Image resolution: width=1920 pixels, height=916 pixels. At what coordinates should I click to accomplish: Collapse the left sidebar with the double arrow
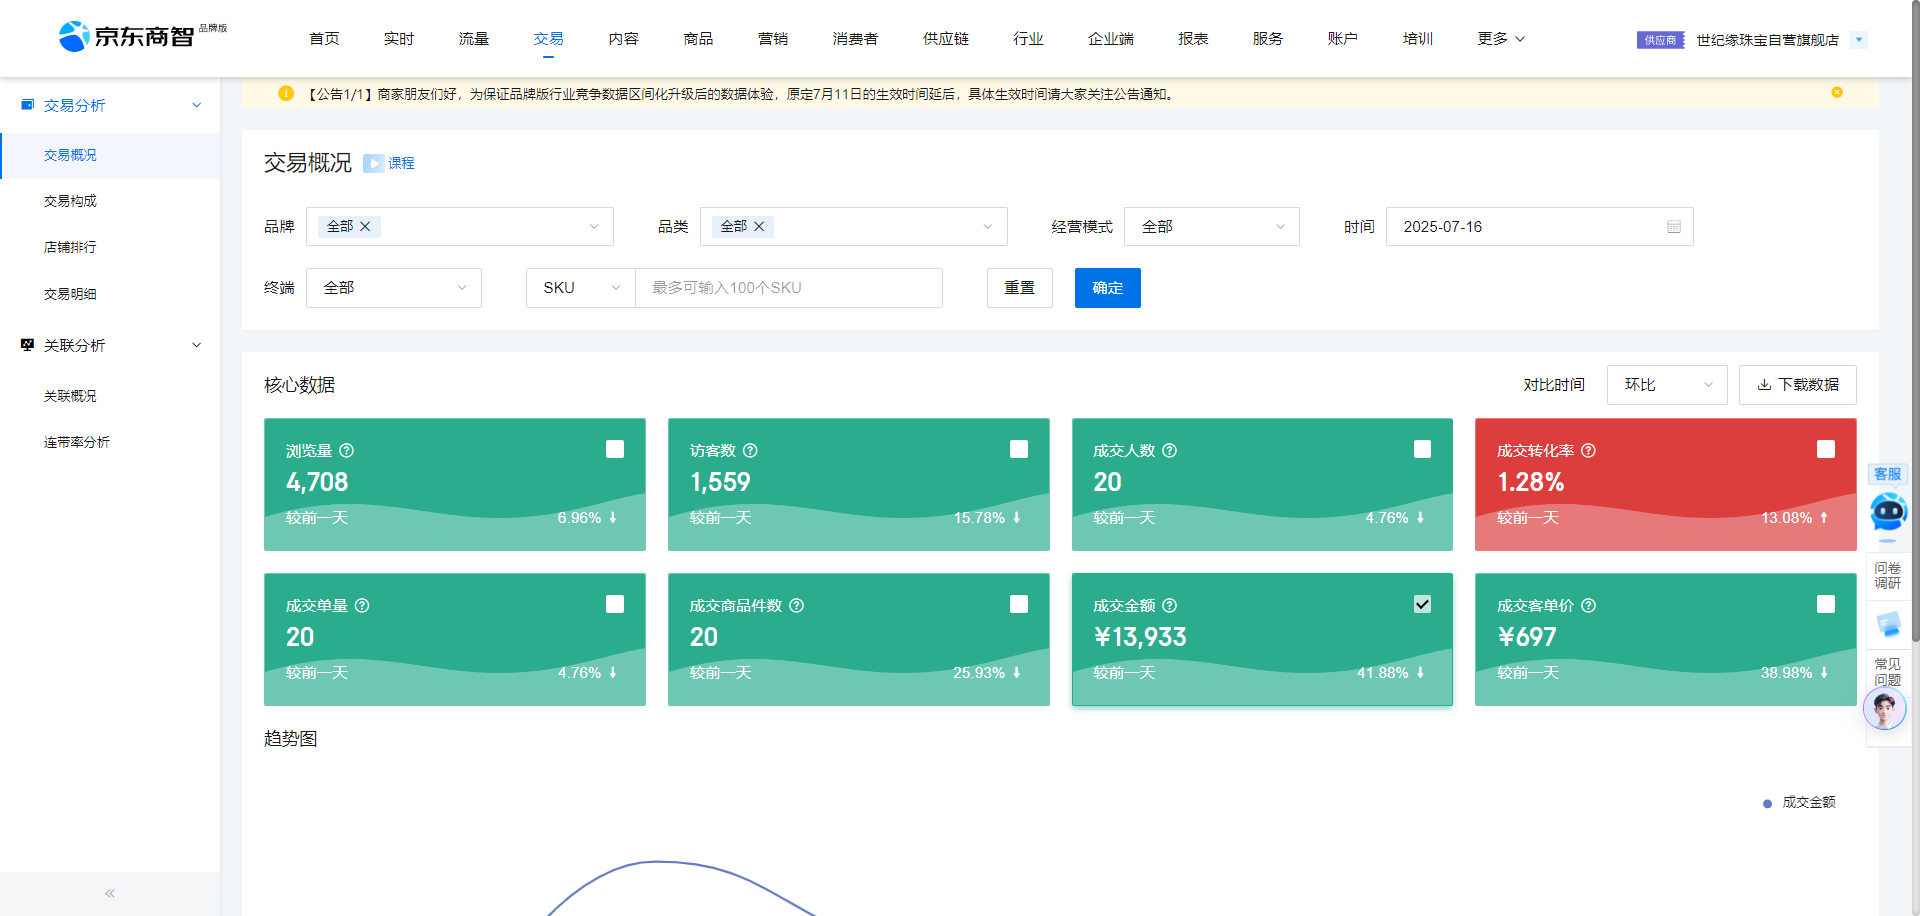coord(110,893)
